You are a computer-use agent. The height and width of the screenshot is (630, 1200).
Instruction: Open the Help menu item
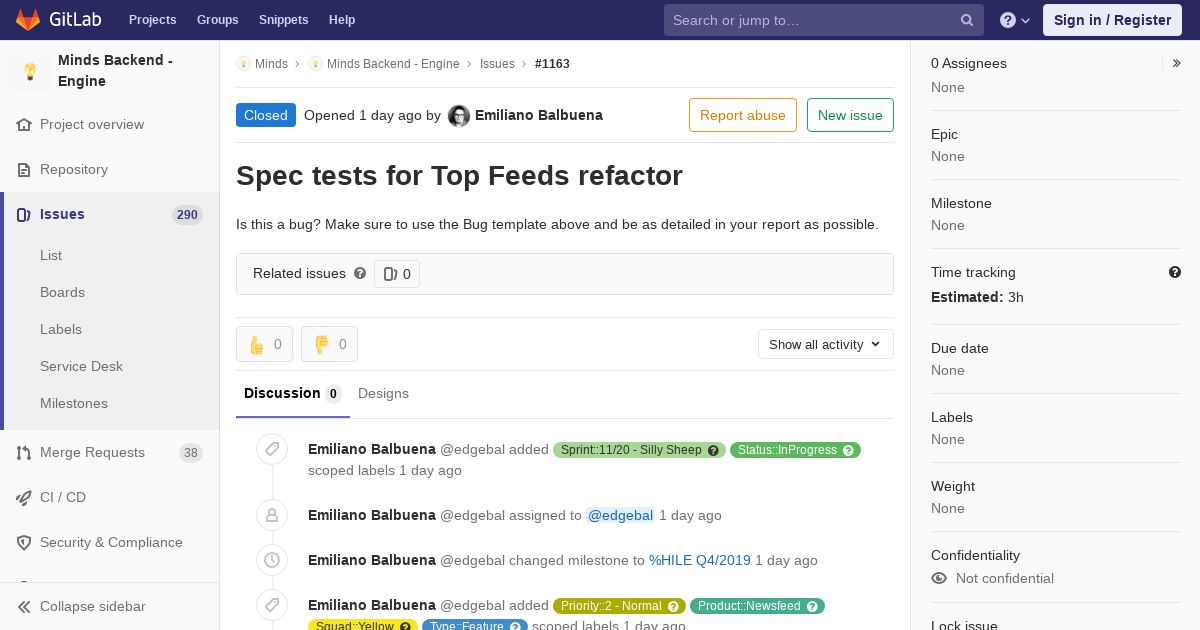tap(342, 20)
